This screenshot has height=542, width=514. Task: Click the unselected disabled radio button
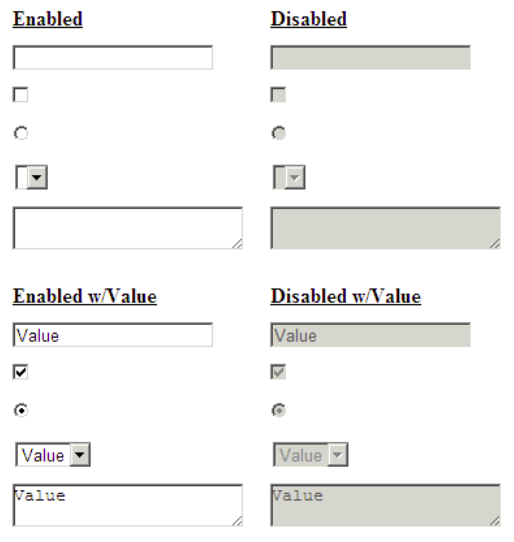click(x=279, y=133)
